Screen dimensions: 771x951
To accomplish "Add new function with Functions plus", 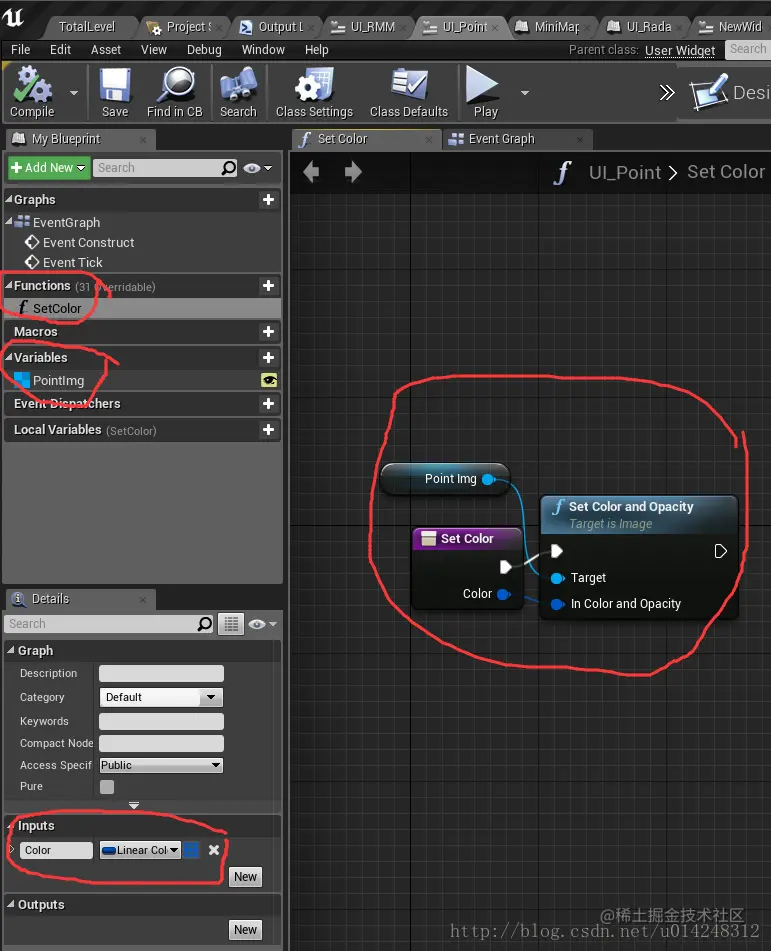I will click(x=268, y=286).
